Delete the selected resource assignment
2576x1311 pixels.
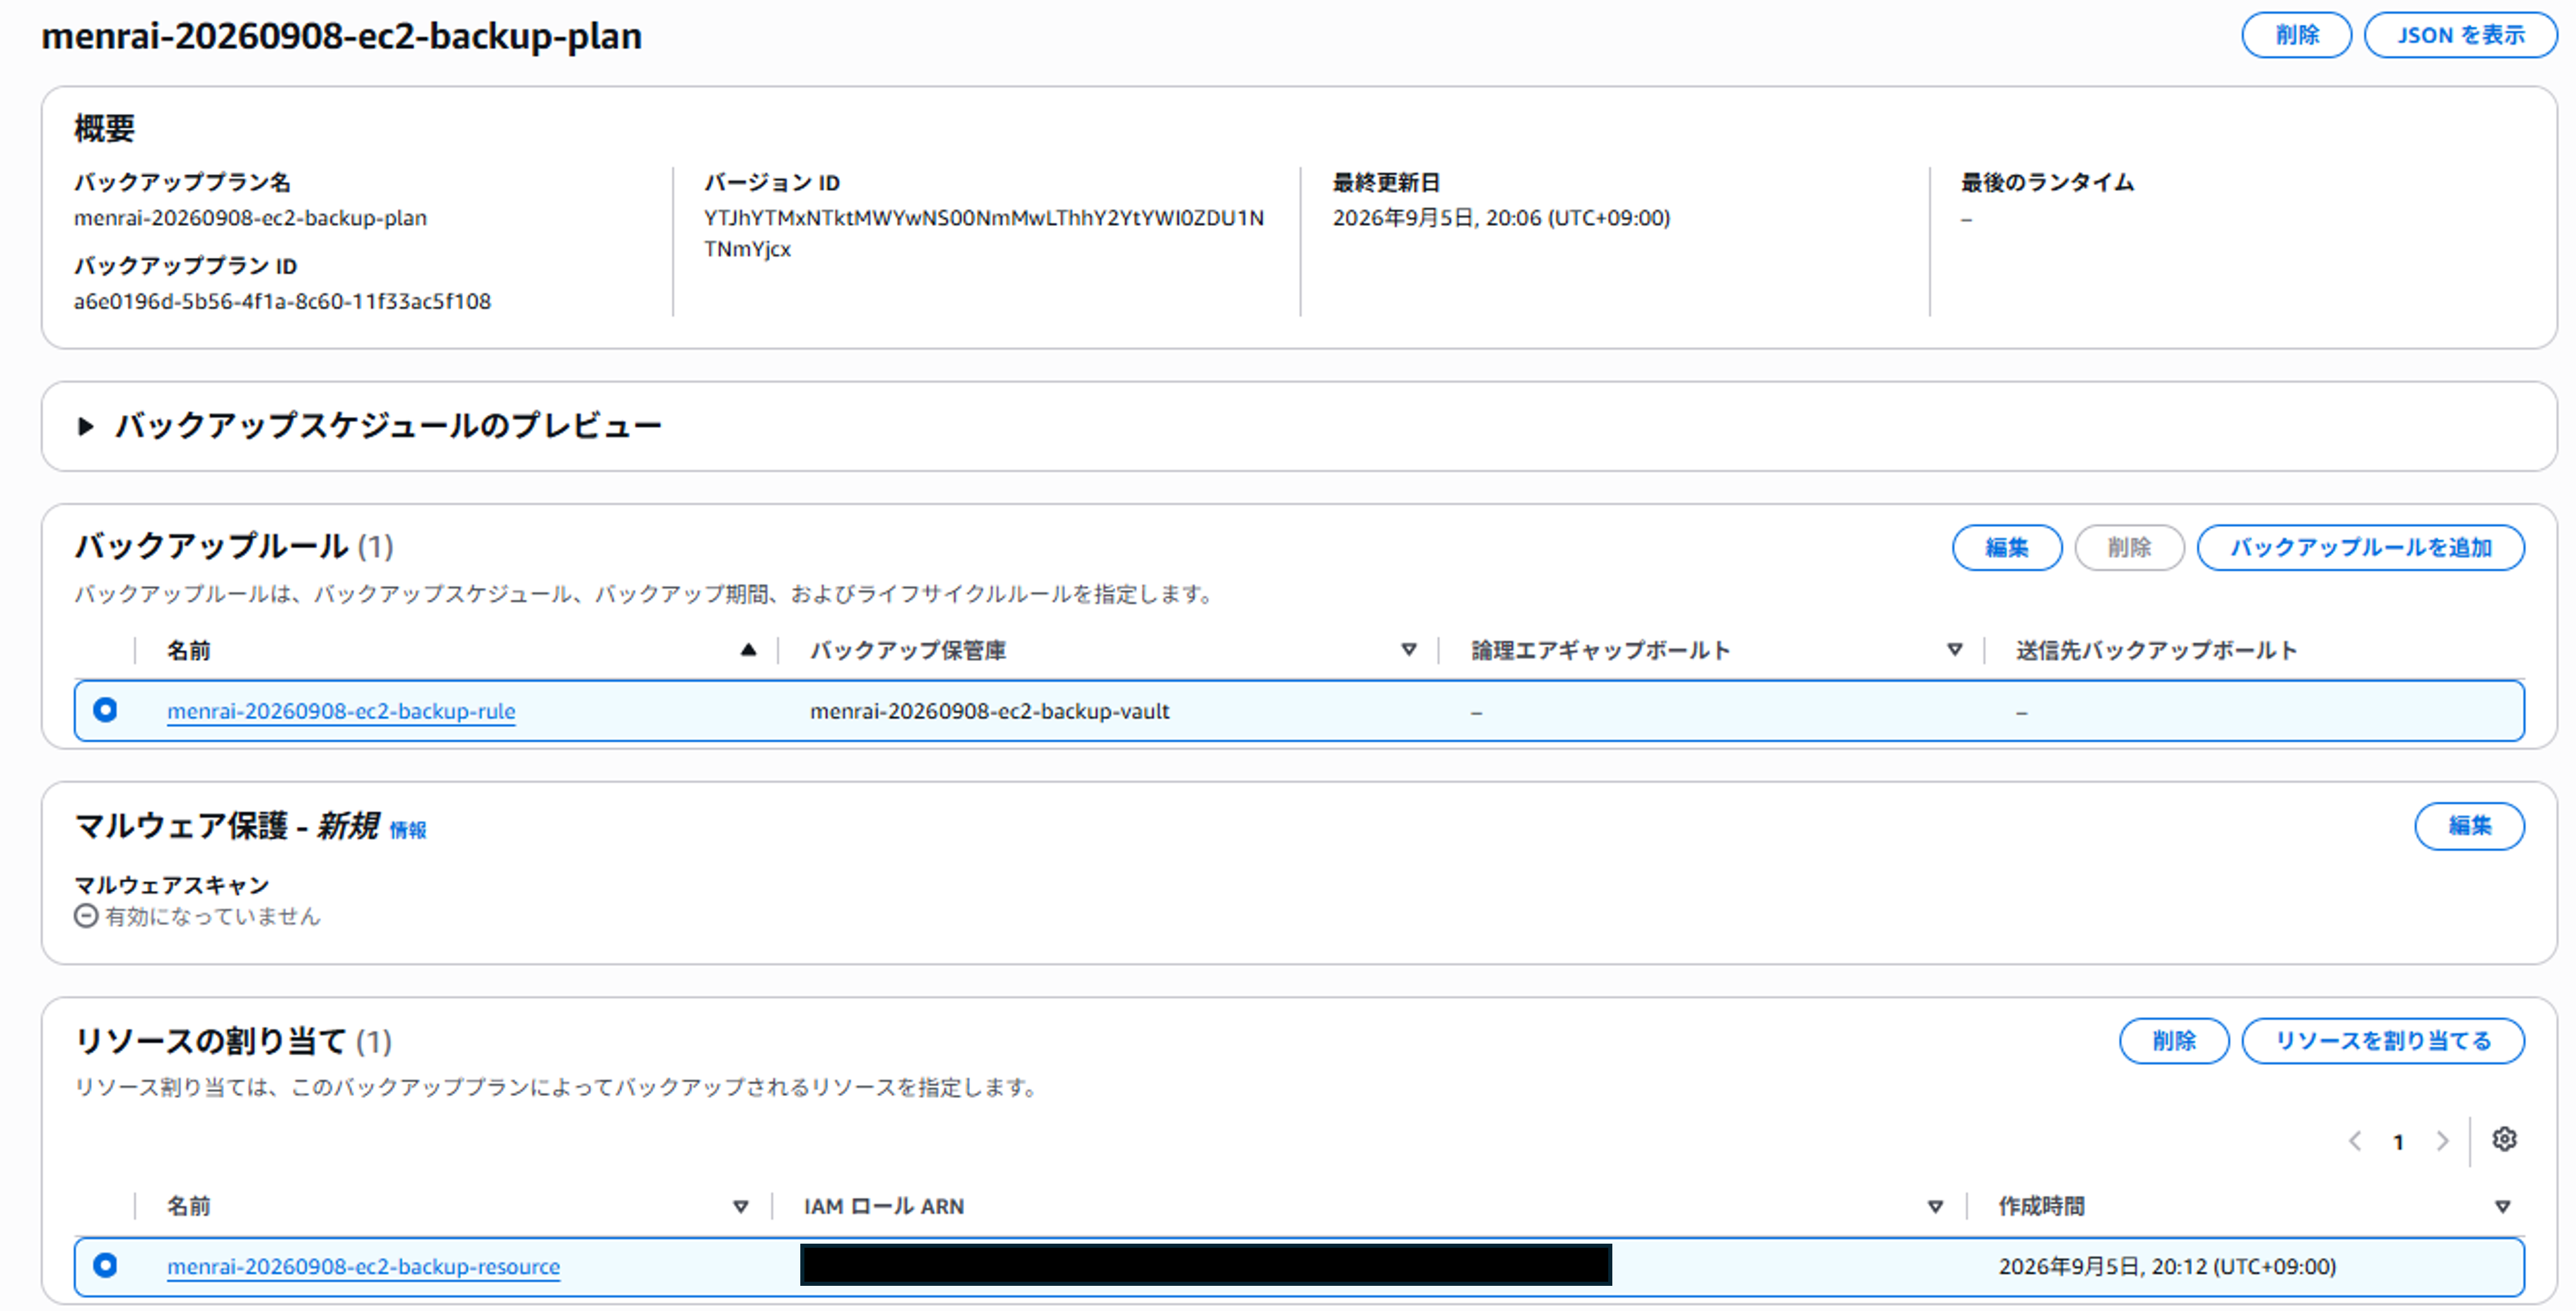[x=2174, y=1040]
